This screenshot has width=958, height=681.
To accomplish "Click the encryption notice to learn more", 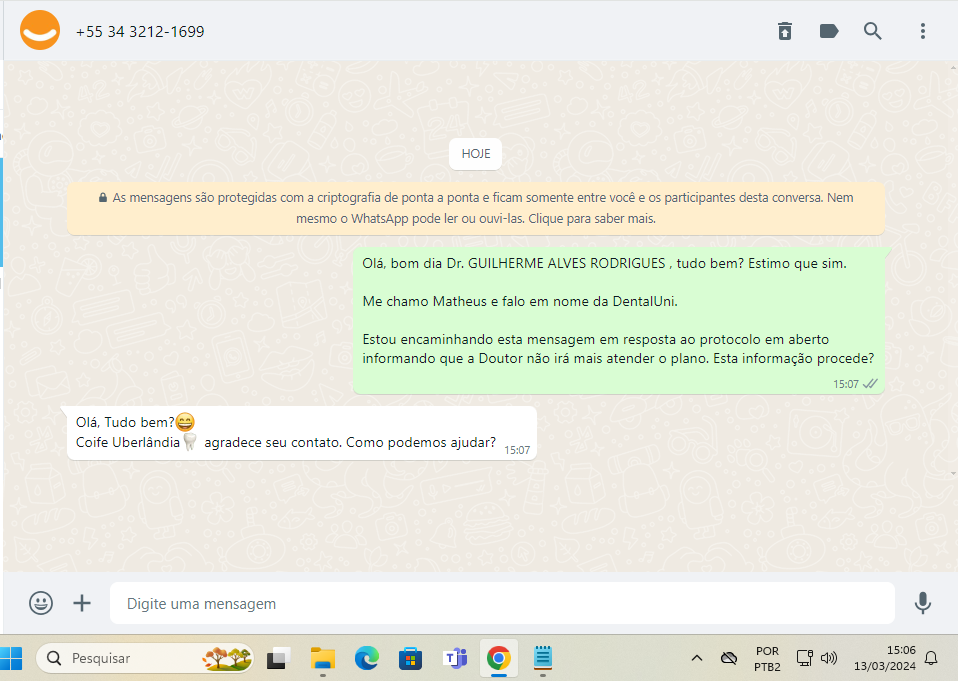I will point(476,208).
